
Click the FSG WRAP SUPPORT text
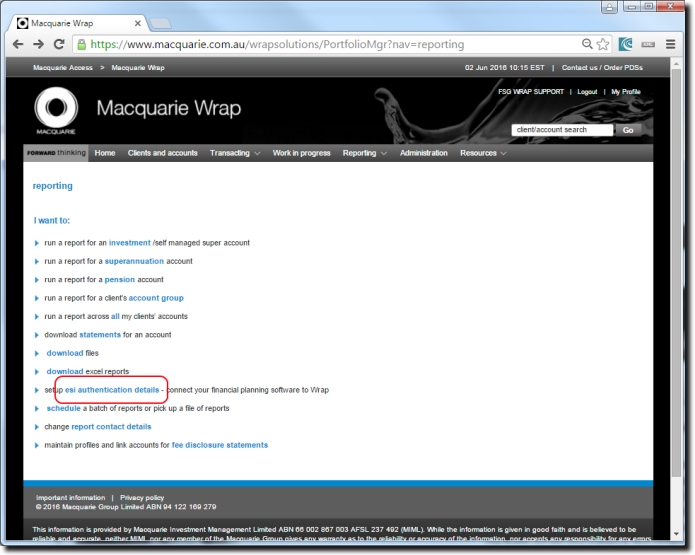[x=531, y=92]
